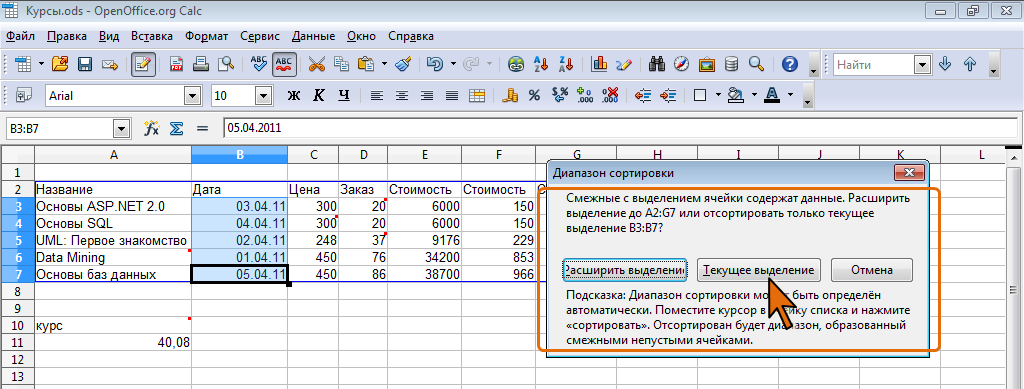Decrease indent icon

point(643,95)
